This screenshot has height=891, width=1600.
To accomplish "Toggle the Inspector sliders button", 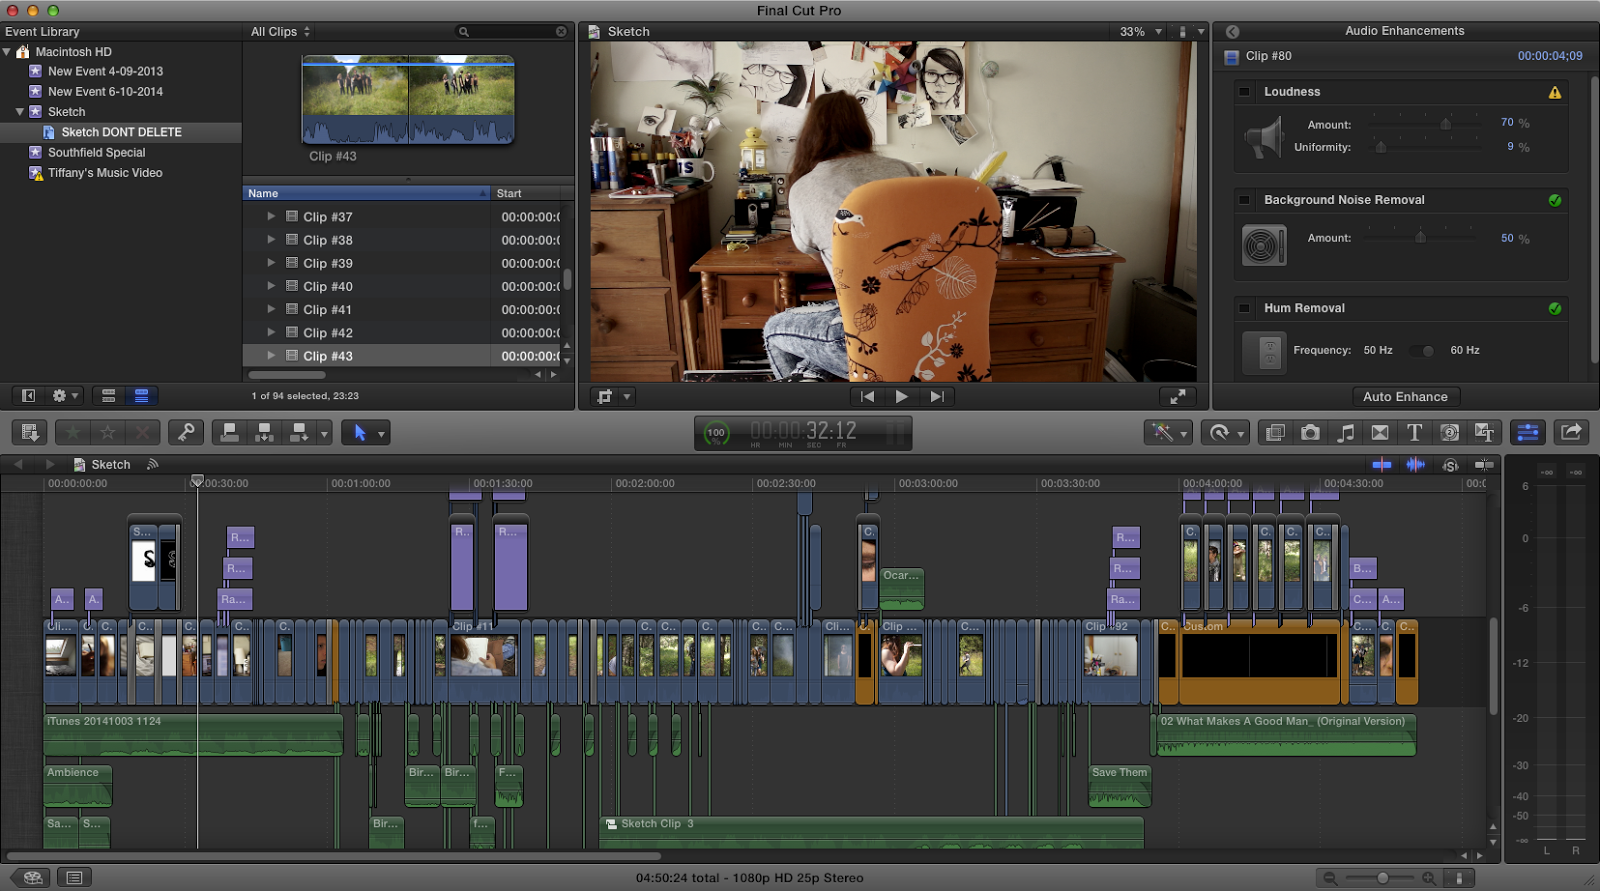I will (1528, 432).
